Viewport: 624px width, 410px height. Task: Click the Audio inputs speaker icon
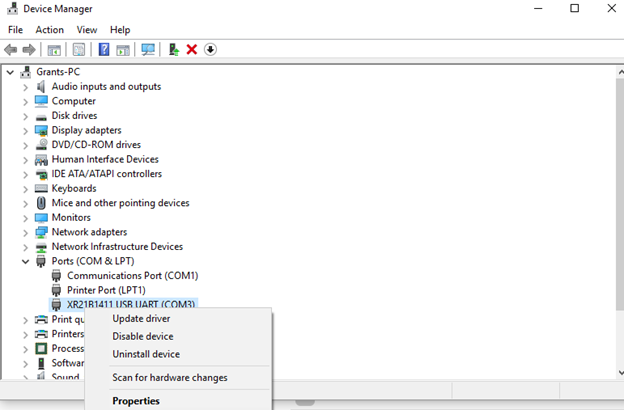click(41, 86)
